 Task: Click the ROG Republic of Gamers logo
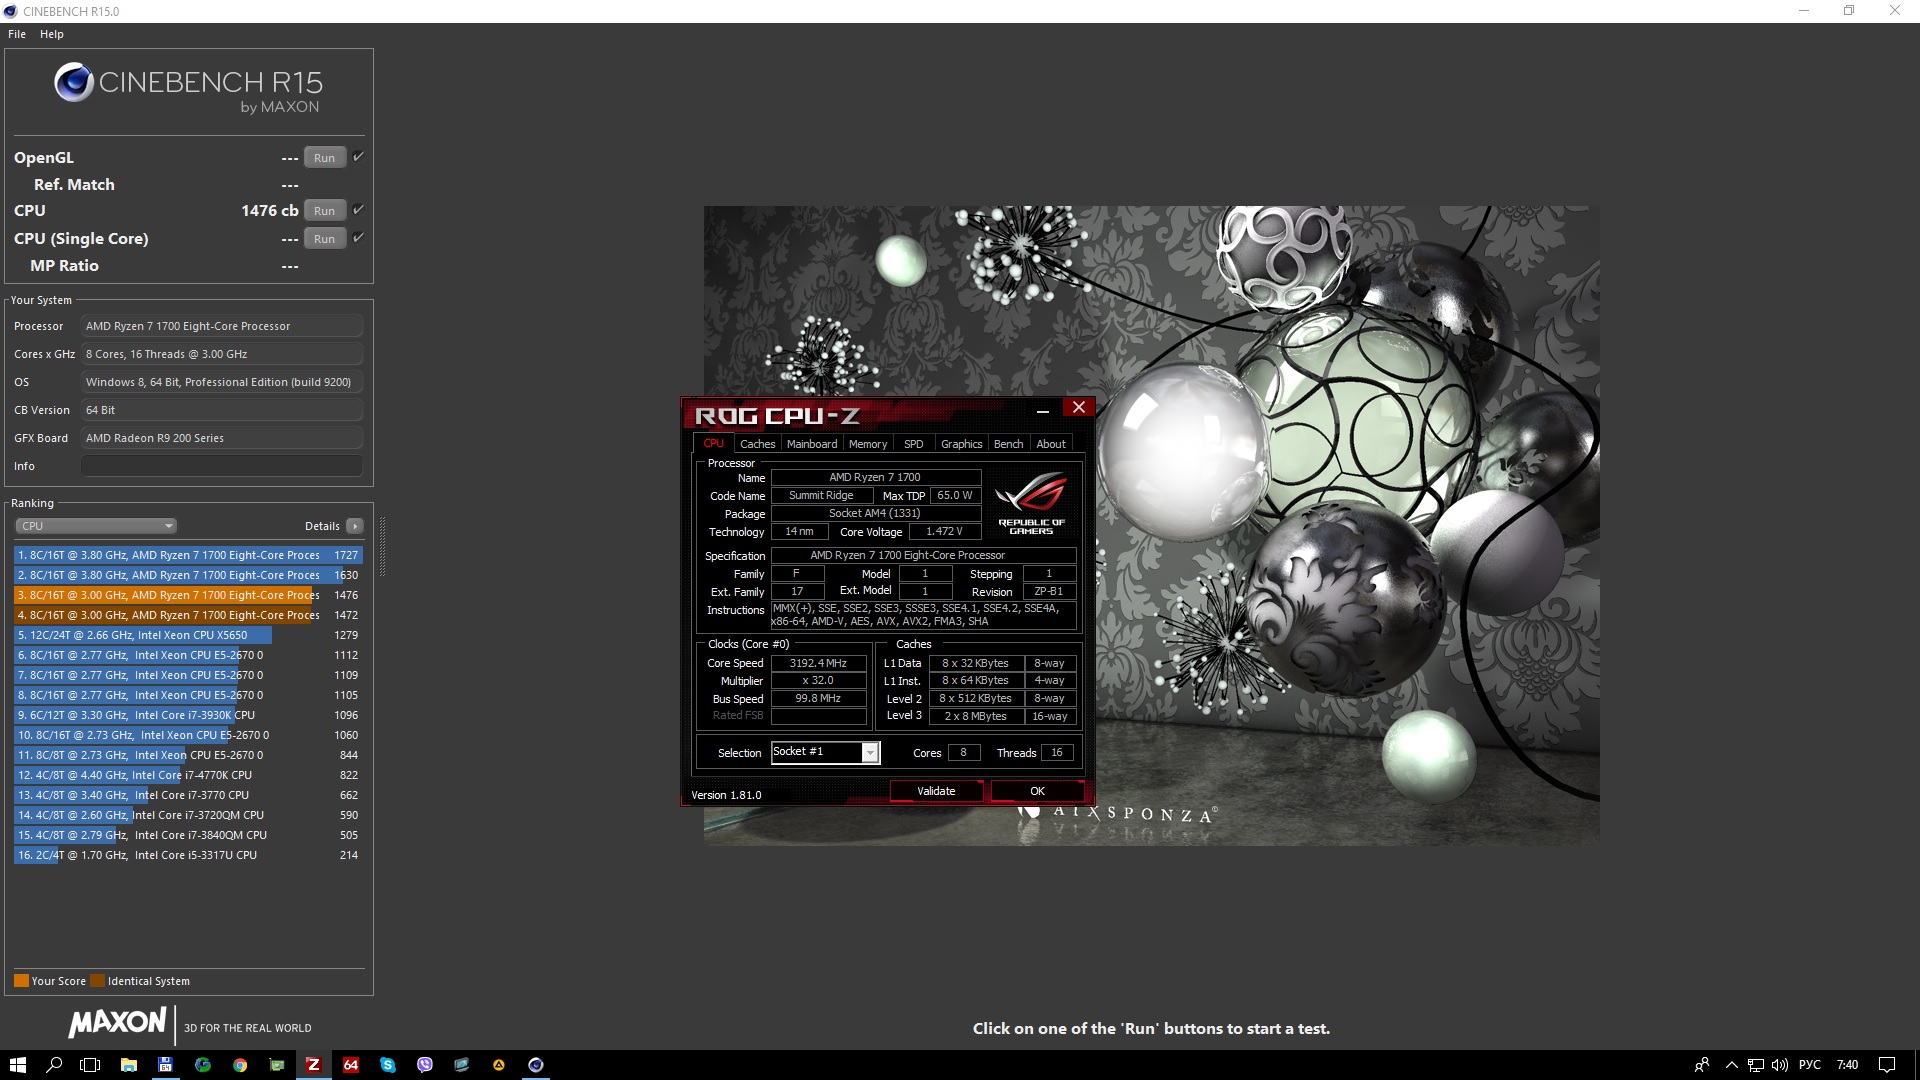1031,503
